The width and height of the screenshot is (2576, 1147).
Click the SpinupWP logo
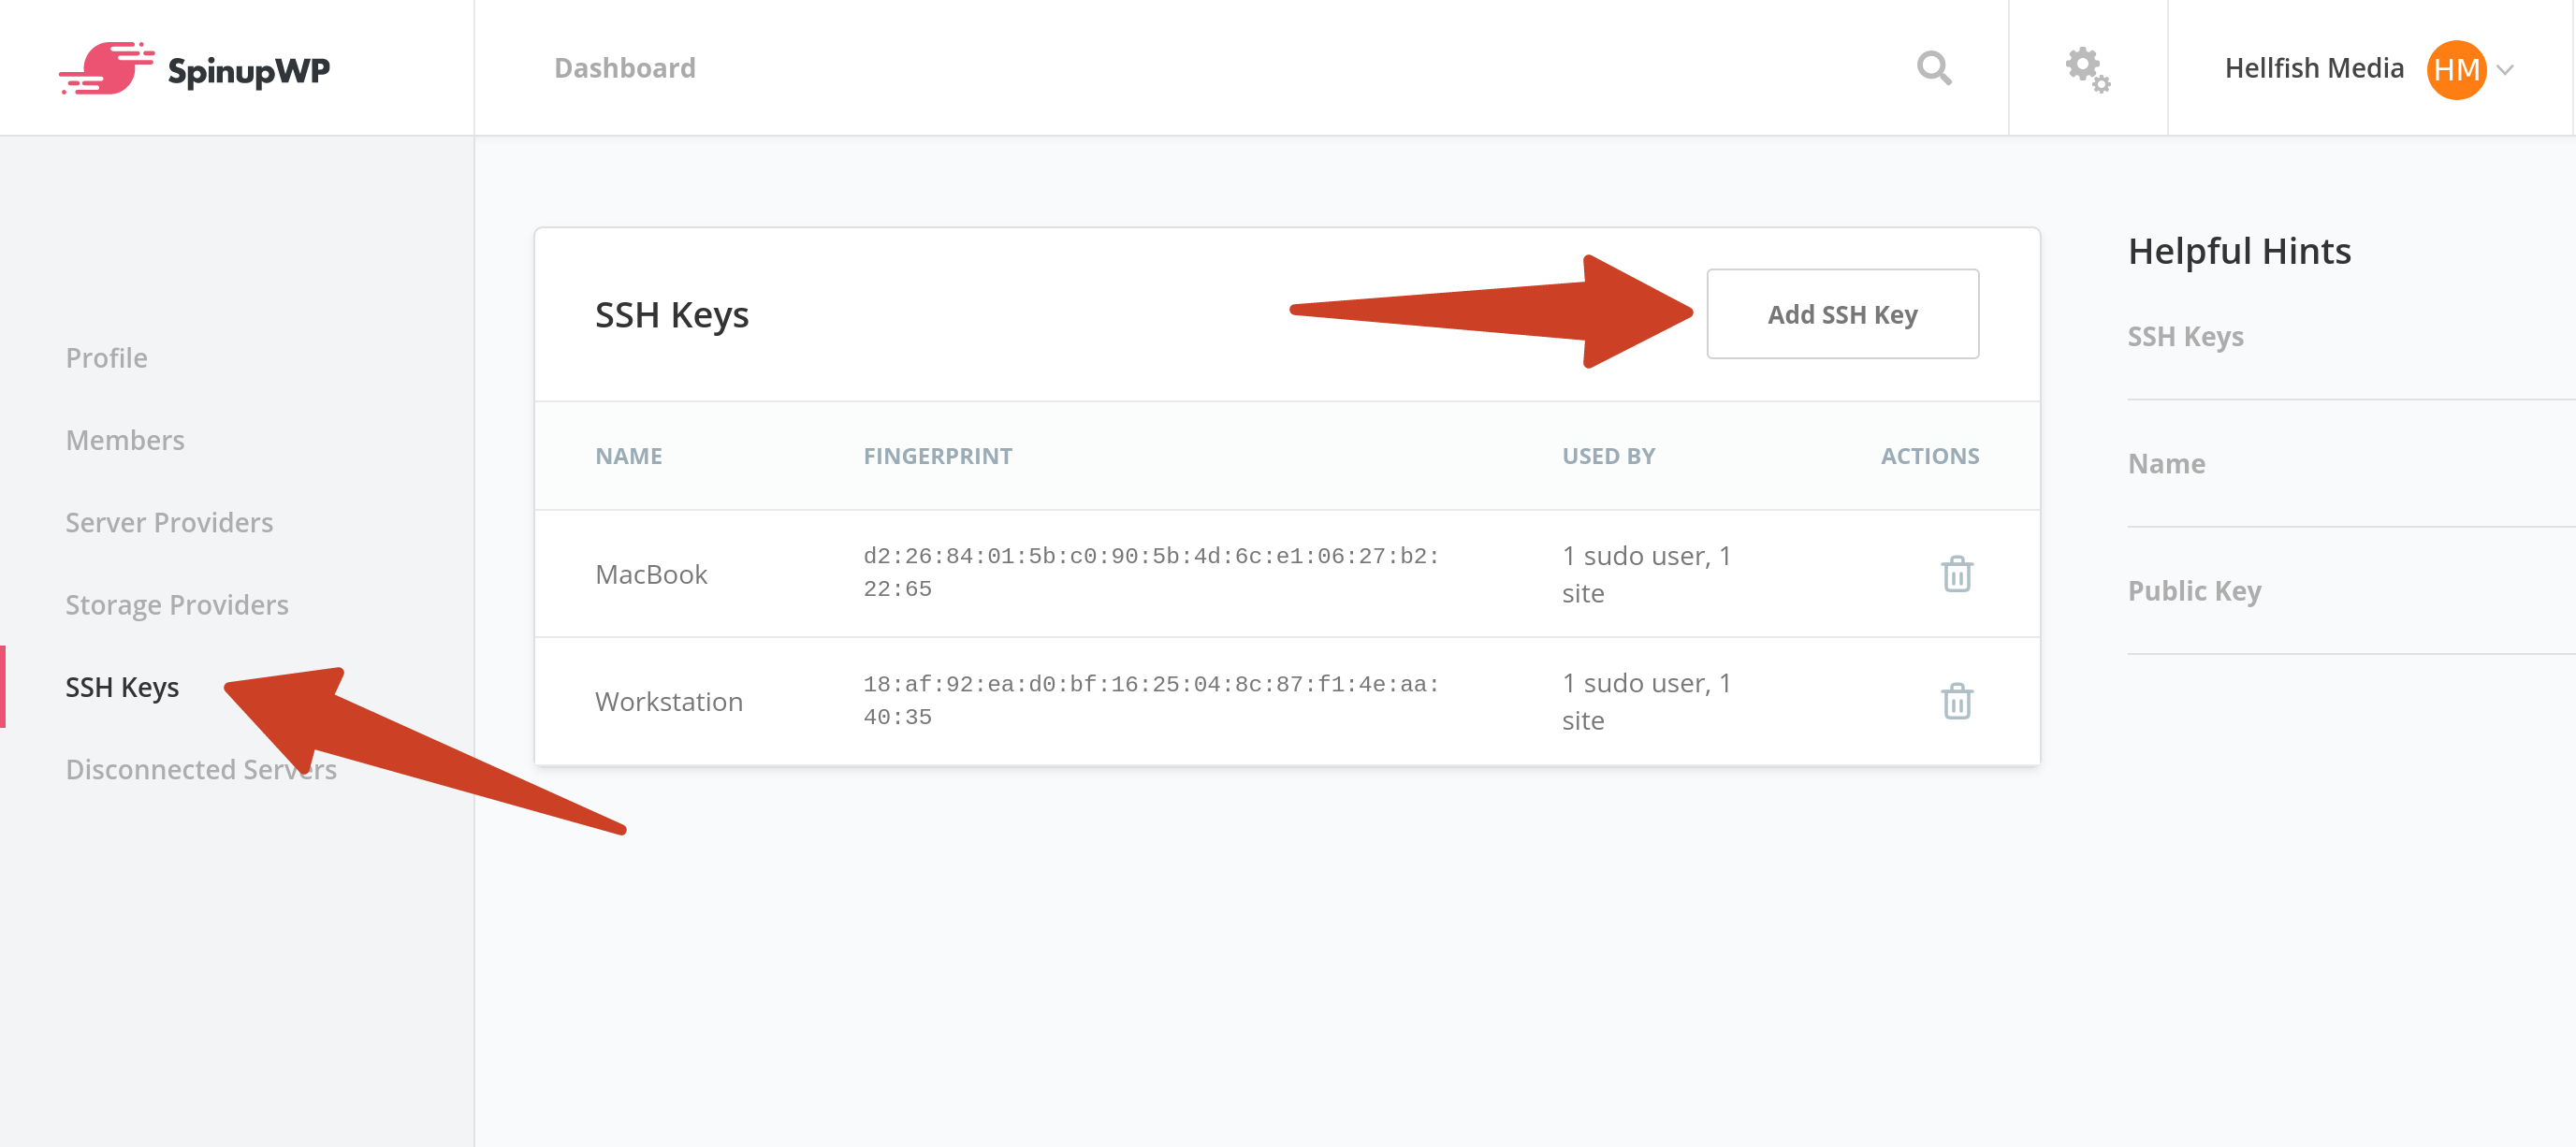tap(200, 68)
